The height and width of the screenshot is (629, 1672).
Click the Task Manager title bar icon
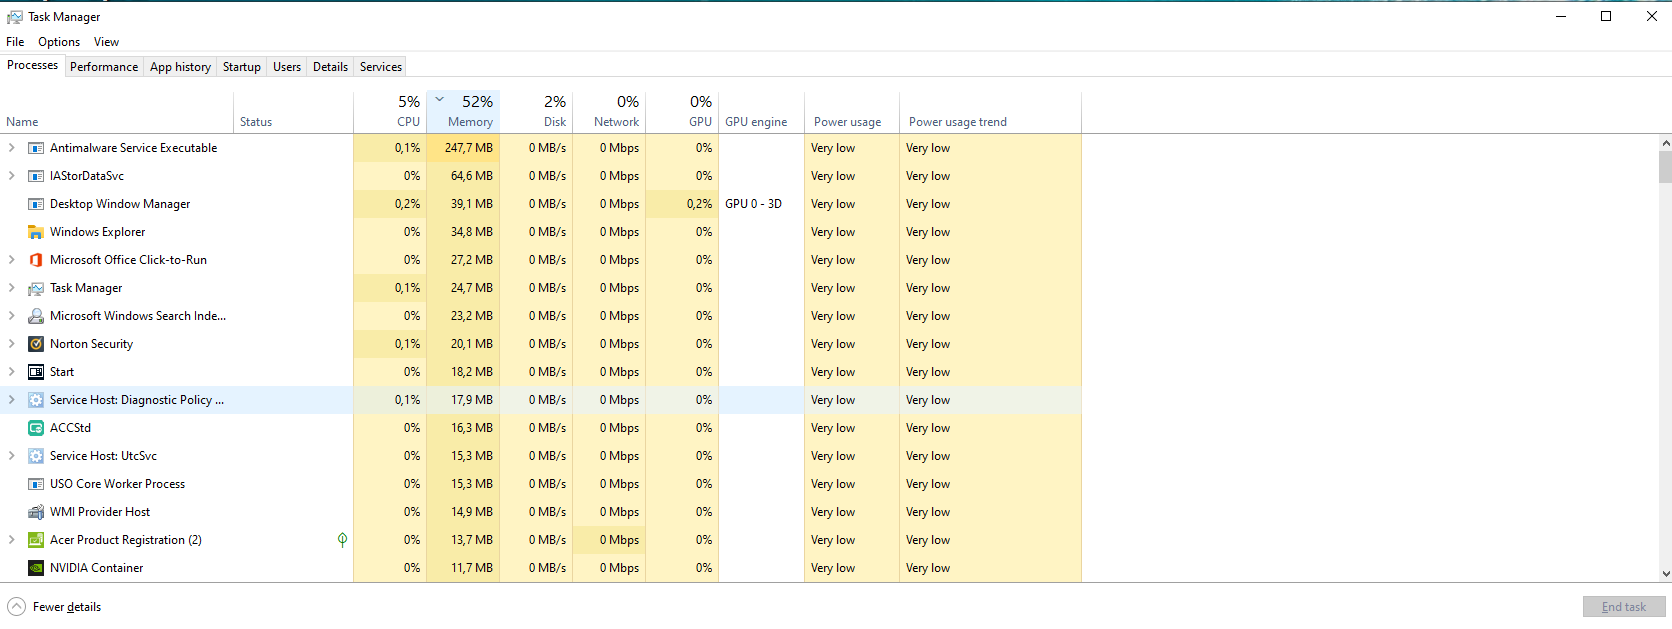(x=15, y=17)
